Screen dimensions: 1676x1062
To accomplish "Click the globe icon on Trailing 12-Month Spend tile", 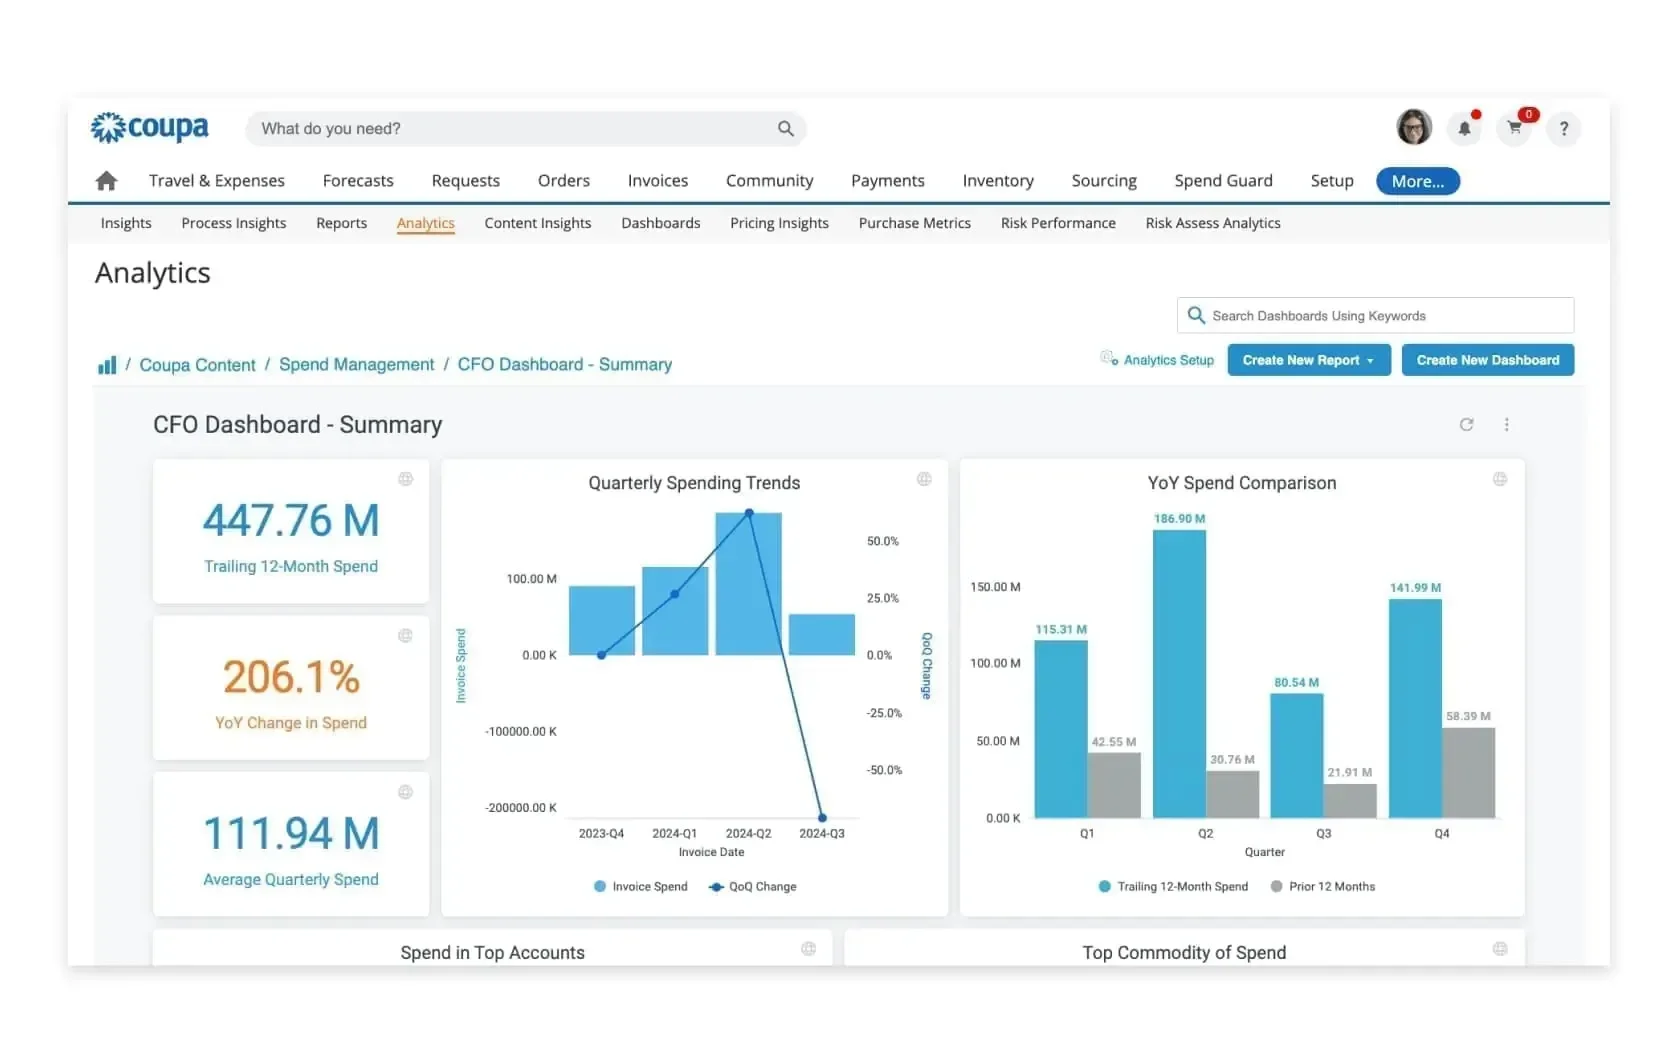I will point(406,479).
